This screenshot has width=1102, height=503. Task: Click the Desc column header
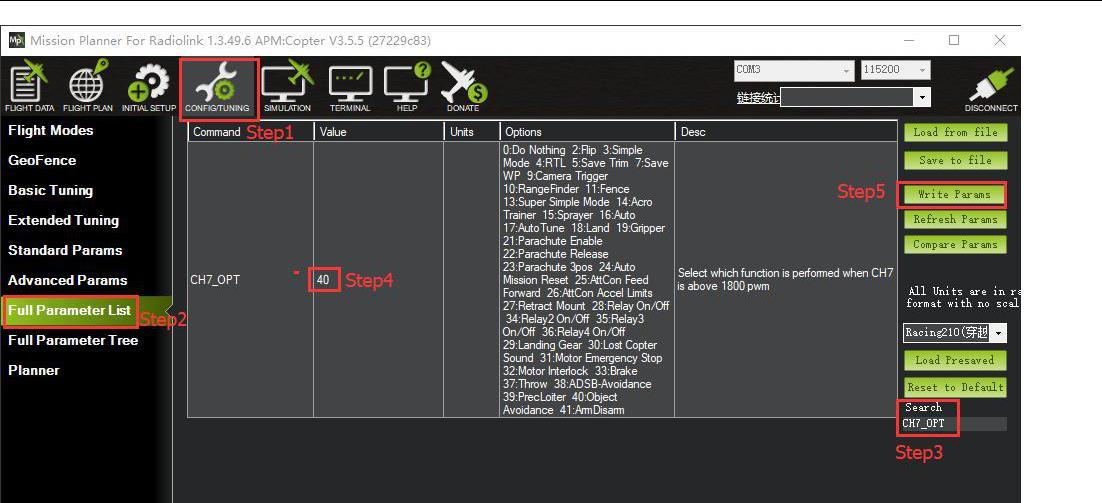point(786,132)
